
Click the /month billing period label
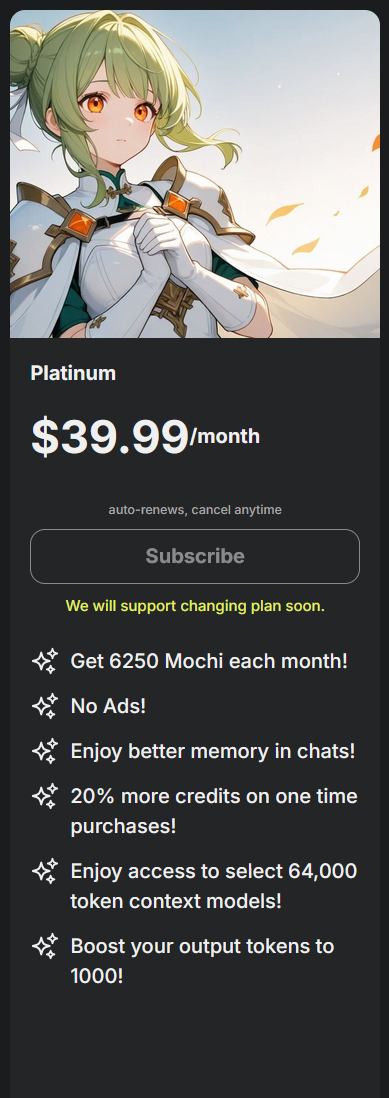point(225,436)
